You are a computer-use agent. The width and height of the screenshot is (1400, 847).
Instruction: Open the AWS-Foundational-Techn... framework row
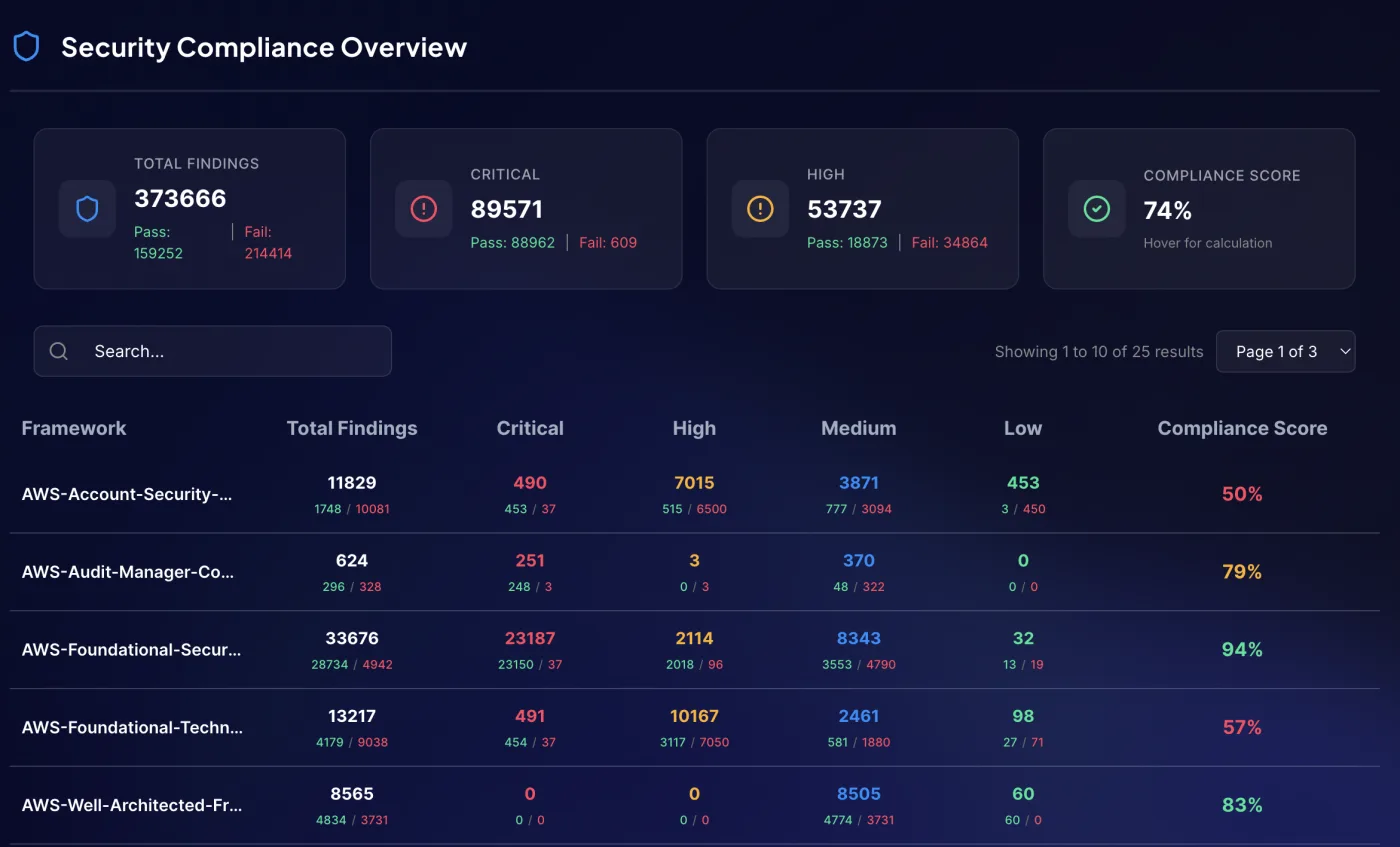coord(695,728)
